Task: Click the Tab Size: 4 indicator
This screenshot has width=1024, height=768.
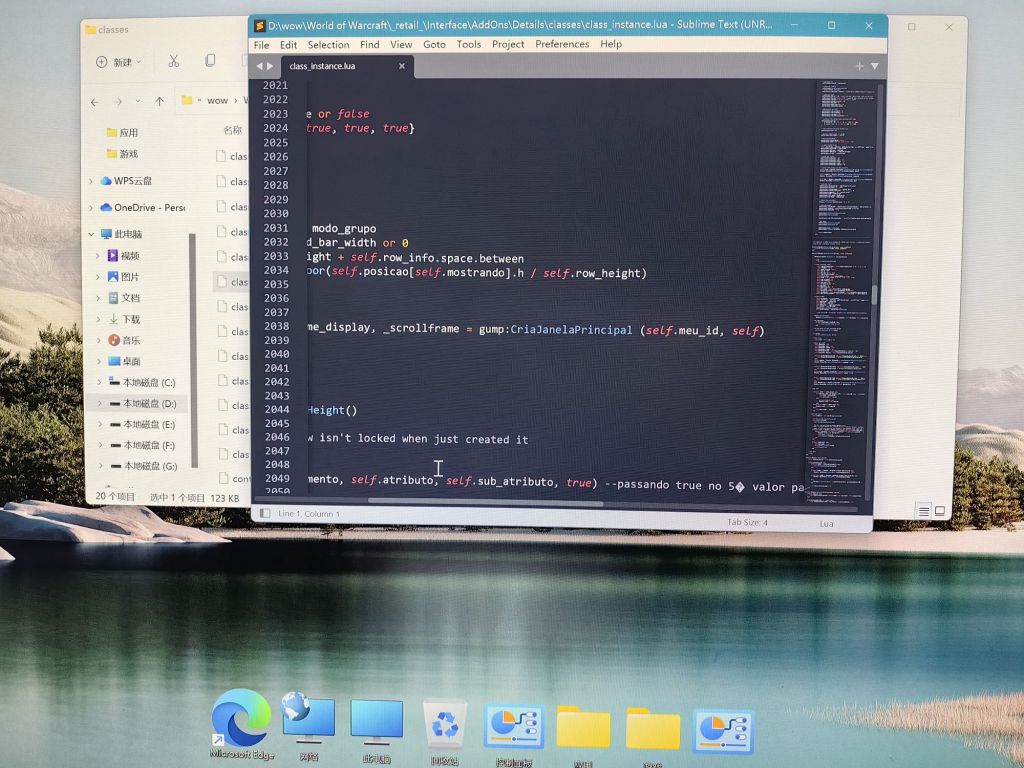Action: point(748,522)
